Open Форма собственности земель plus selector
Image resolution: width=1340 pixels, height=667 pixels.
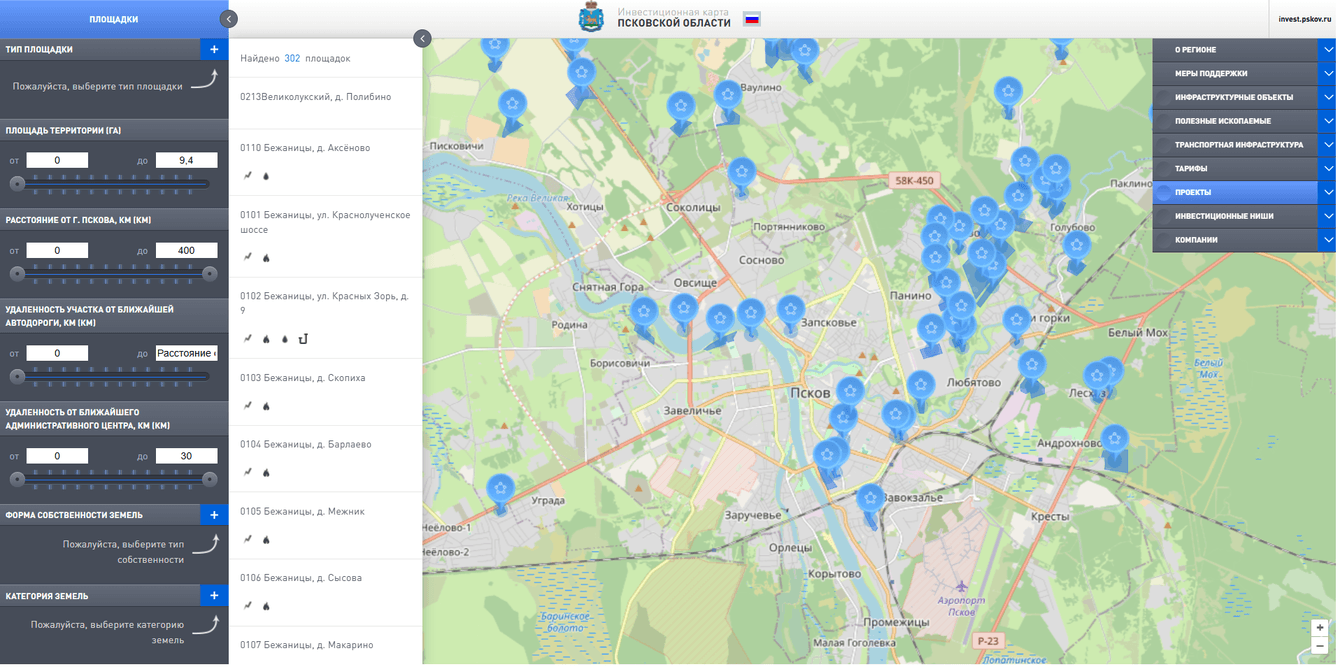tap(214, 515)
